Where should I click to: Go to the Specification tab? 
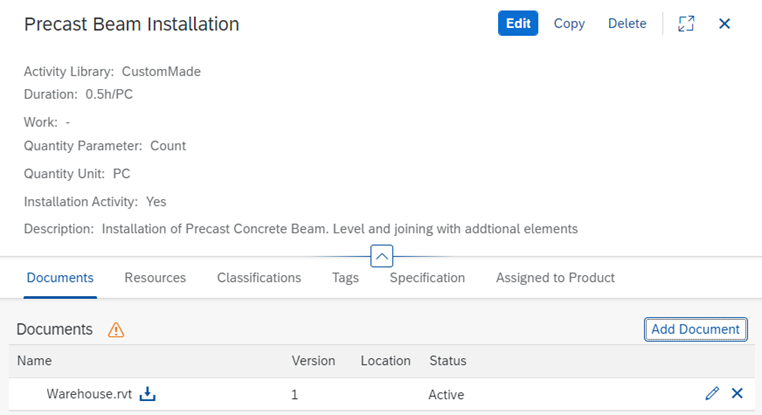[x=427, y=277]
